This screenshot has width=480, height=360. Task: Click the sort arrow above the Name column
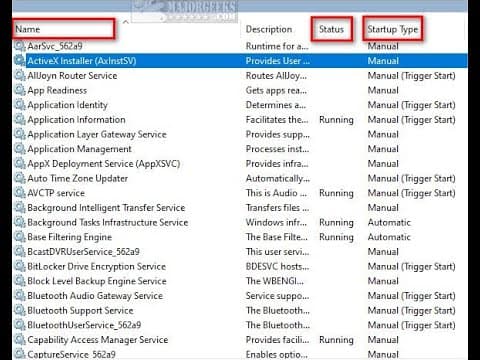126,22
